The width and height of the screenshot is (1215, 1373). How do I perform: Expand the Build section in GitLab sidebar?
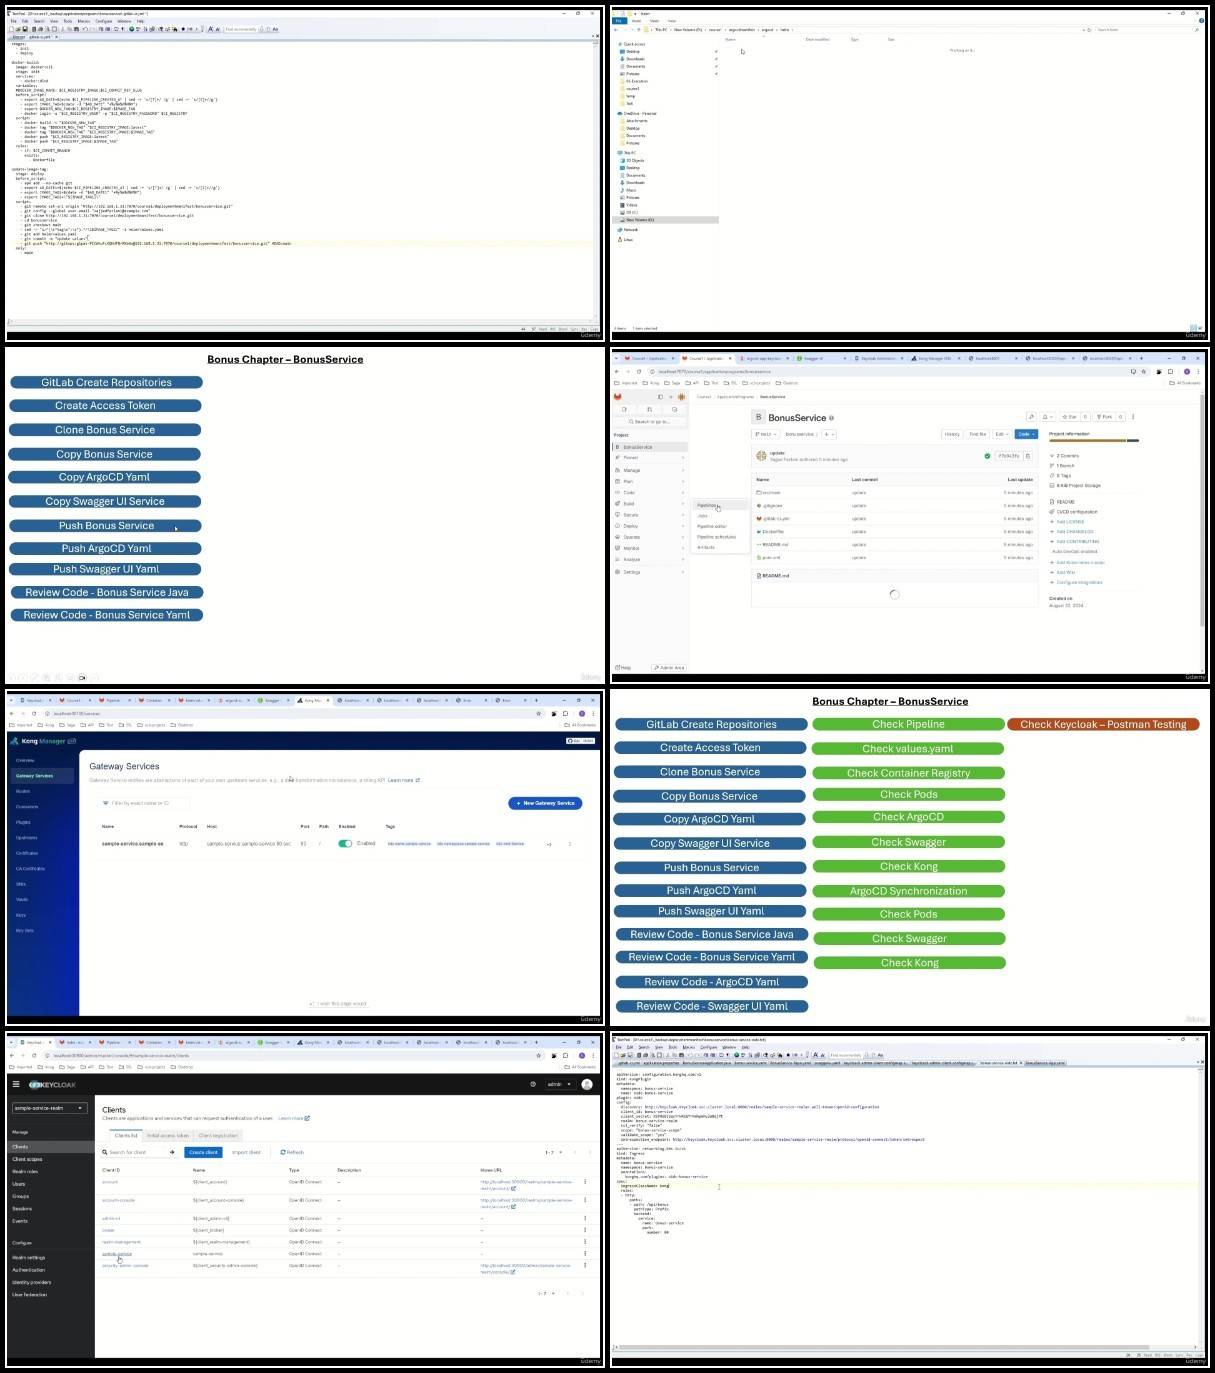tap(649, 504)
